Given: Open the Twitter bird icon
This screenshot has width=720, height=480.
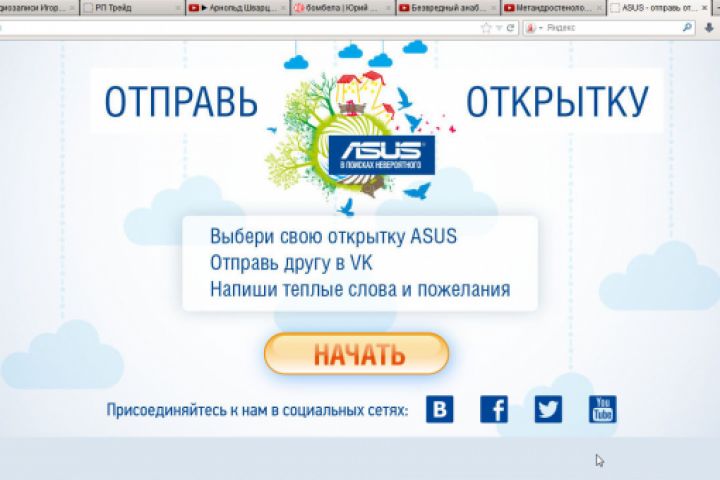Looking at the screenshot, I should click(548, 409).
